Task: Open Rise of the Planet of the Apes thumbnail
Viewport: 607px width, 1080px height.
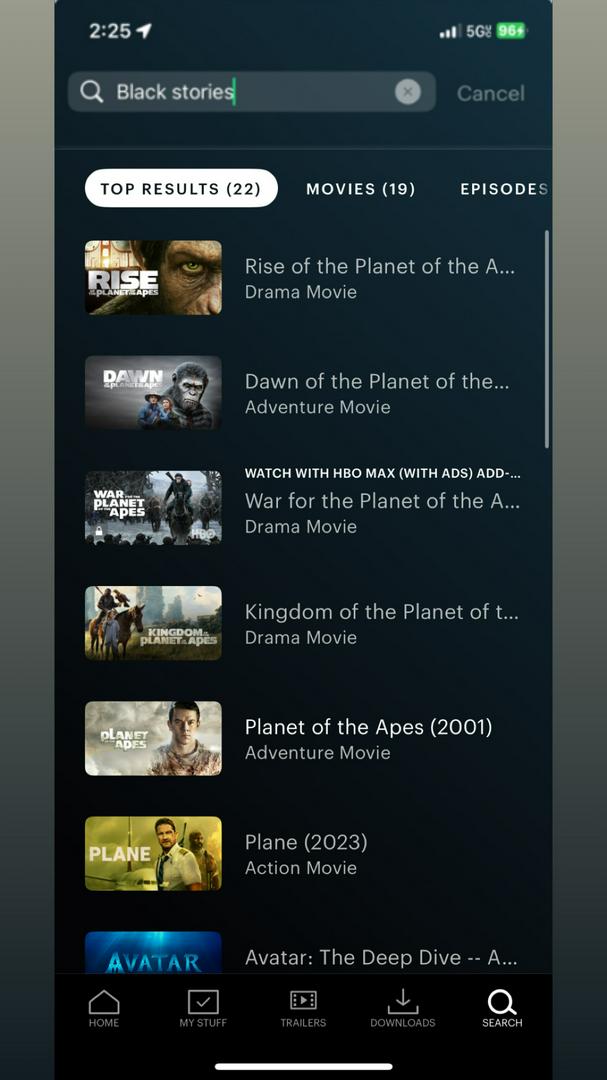Action: click(x=153, y=278)
